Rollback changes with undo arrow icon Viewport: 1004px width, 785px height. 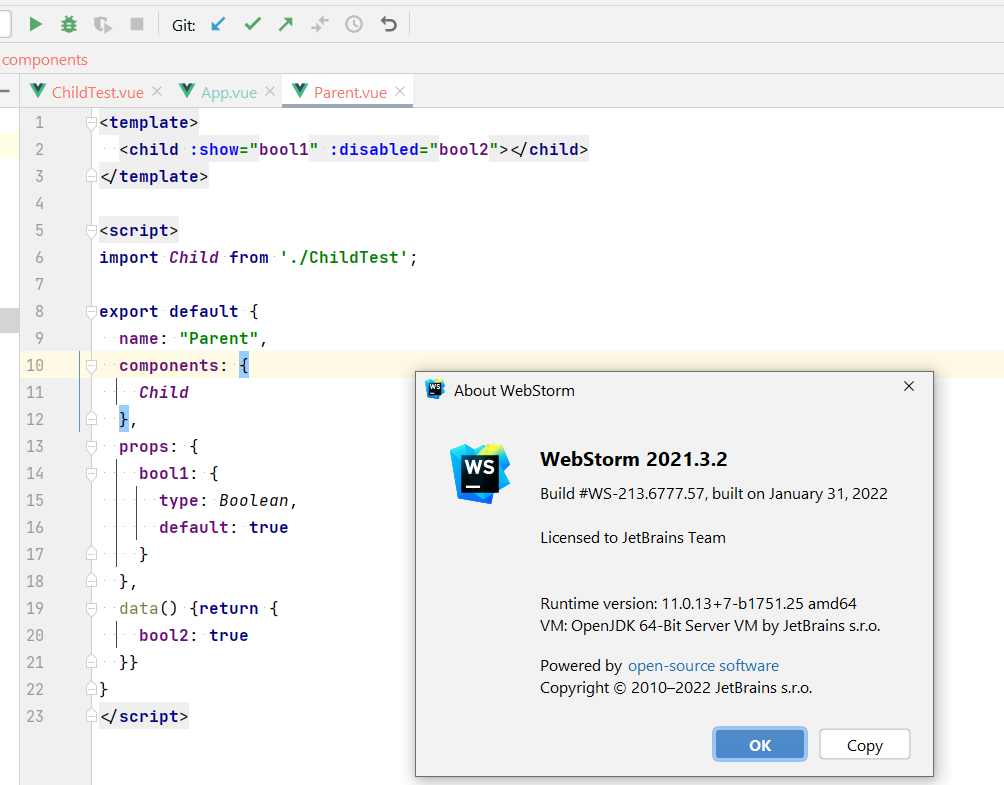[388, 24]
